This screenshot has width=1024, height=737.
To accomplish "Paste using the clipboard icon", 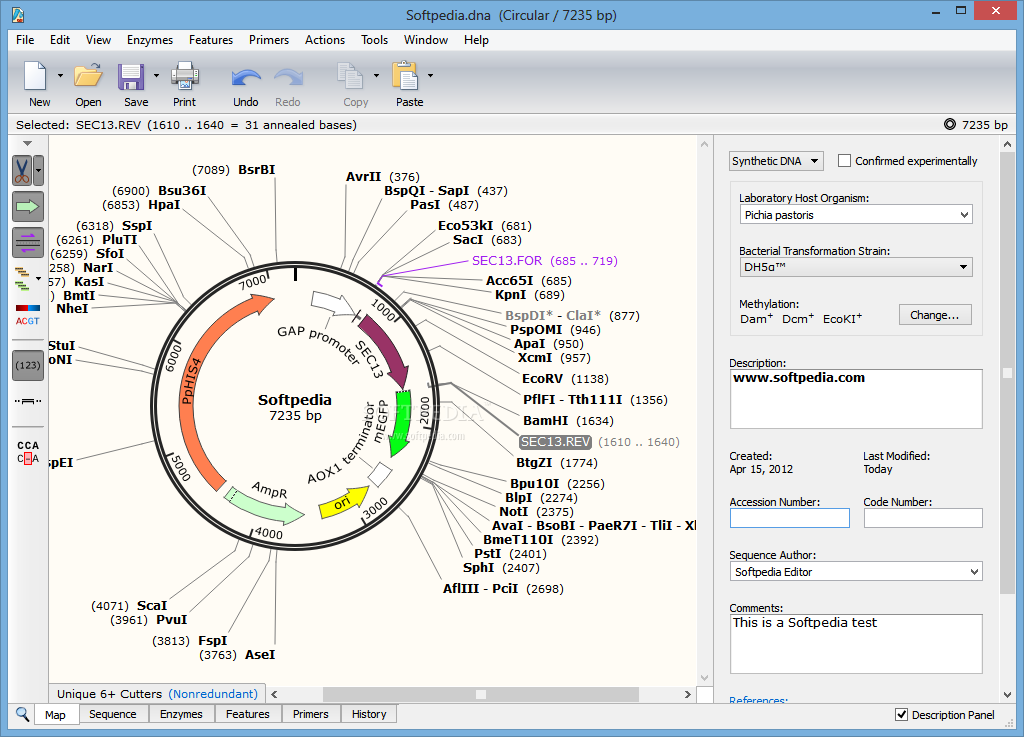I will [405, 76].
